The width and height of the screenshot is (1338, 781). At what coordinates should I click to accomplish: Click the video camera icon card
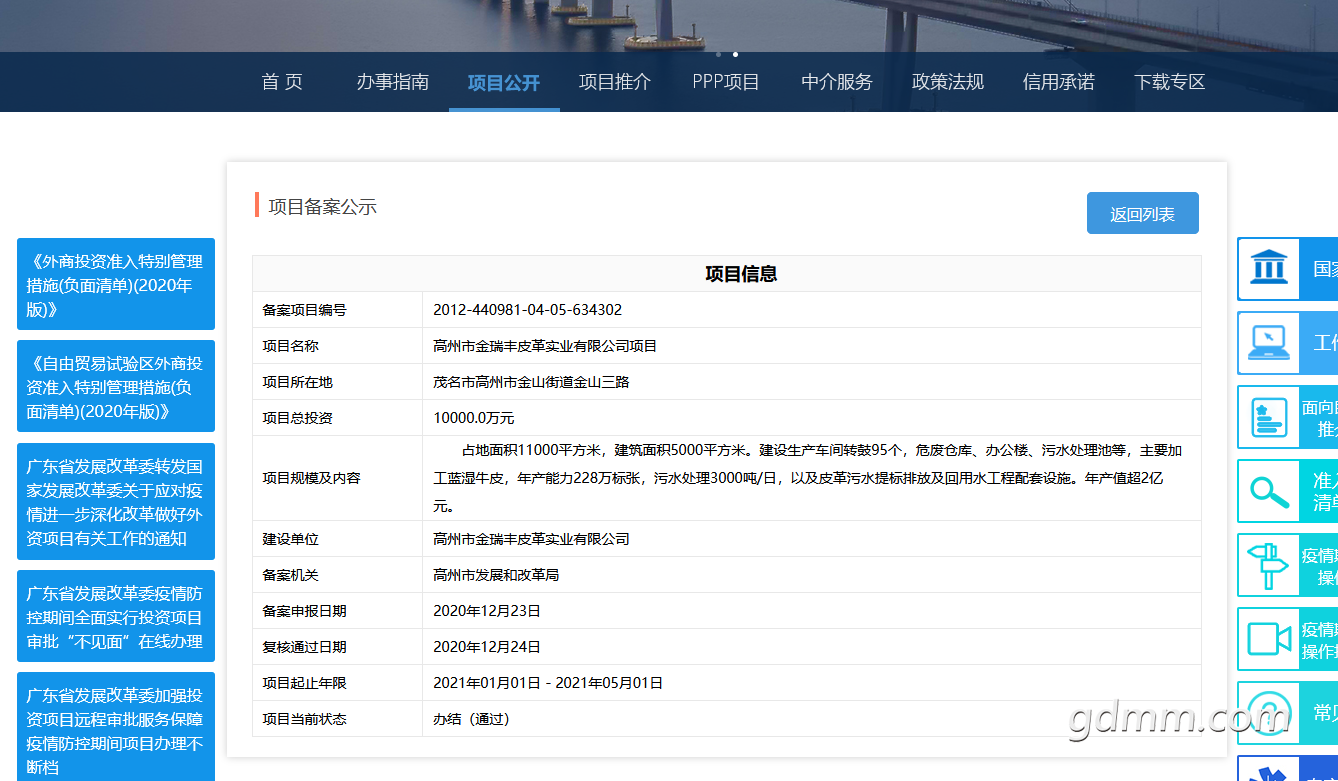1288,639
